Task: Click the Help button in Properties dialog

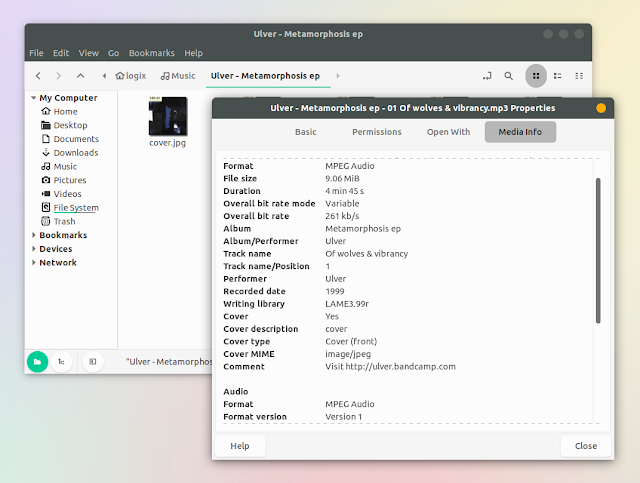Action: (x=240, y=446)
